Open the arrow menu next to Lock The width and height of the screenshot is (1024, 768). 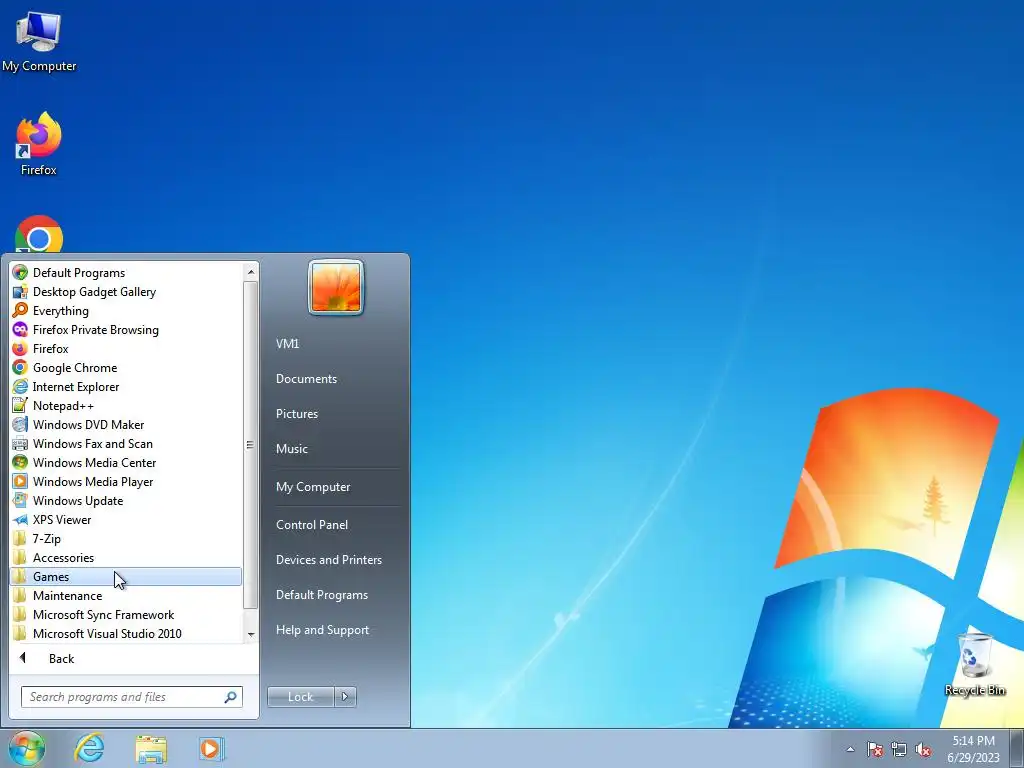click(345, 697)
